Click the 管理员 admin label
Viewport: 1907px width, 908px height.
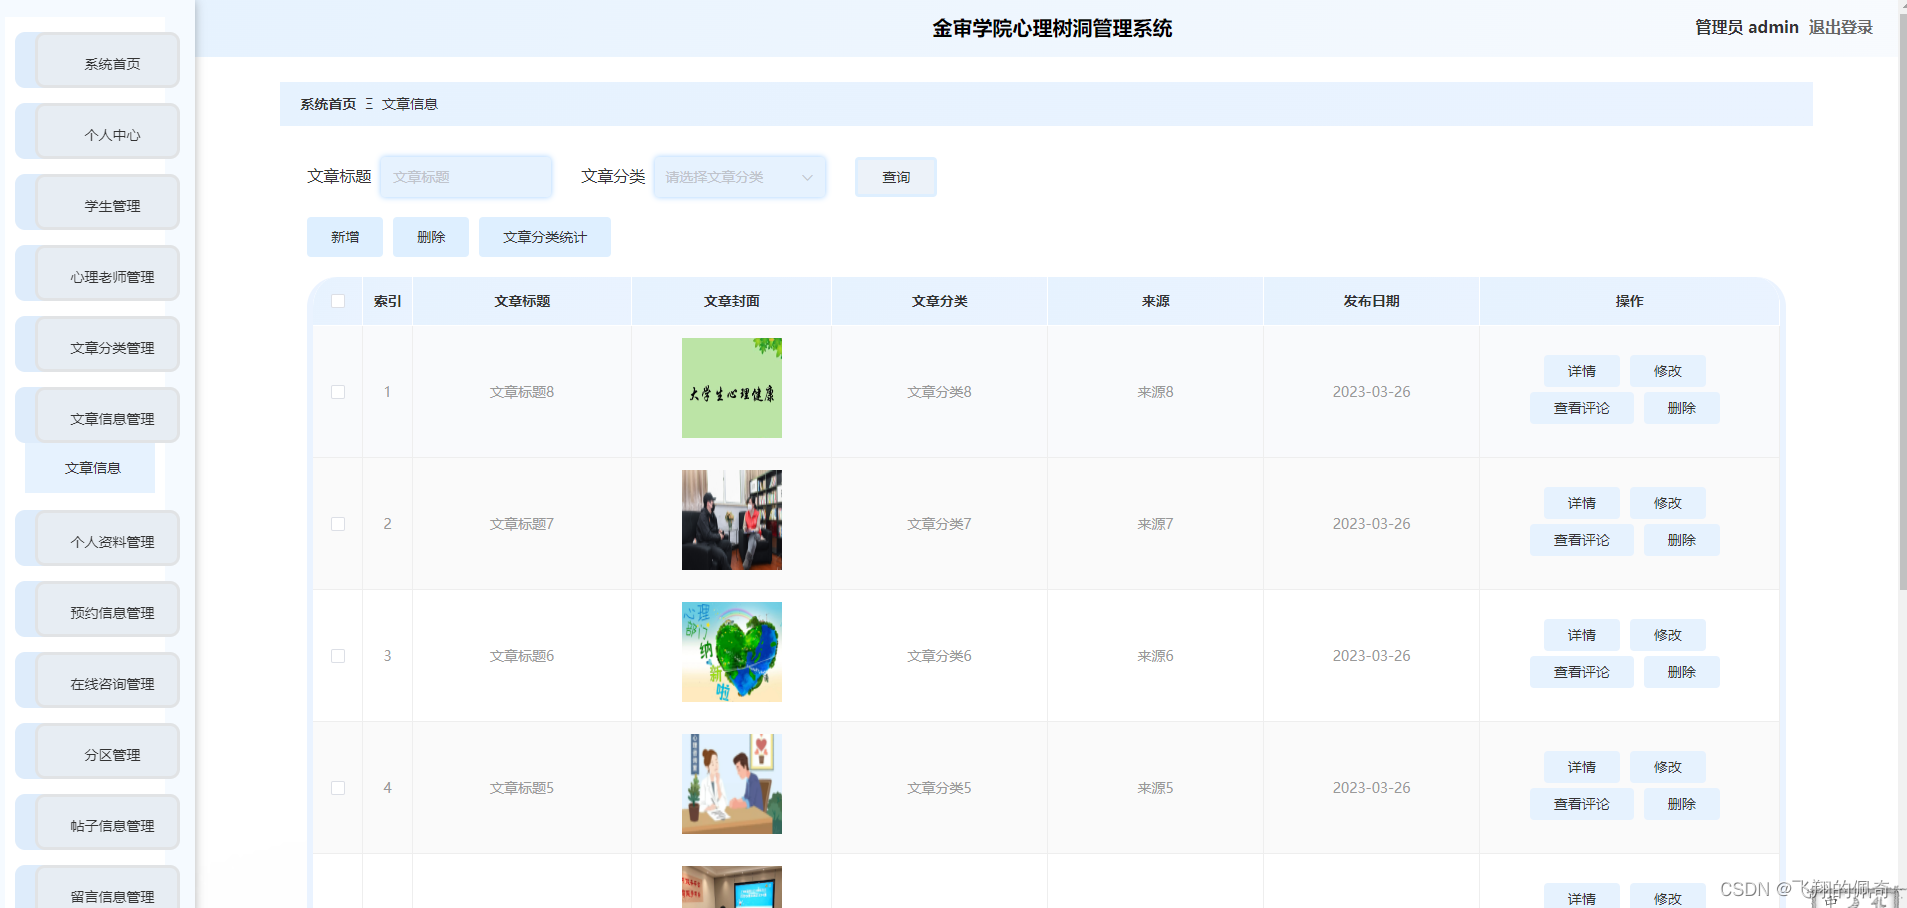(x=1746, y=27)
